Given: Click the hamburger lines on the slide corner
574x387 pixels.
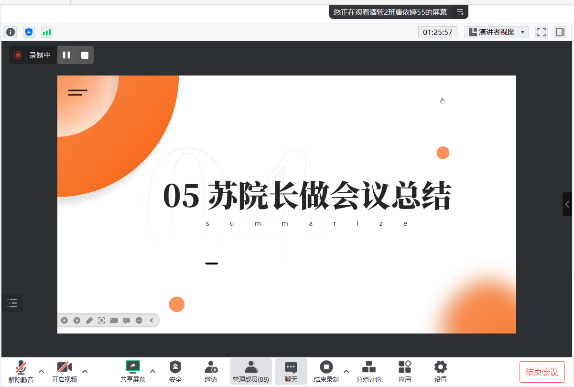Looking at the screenshot, I should (x=78, y=92).
